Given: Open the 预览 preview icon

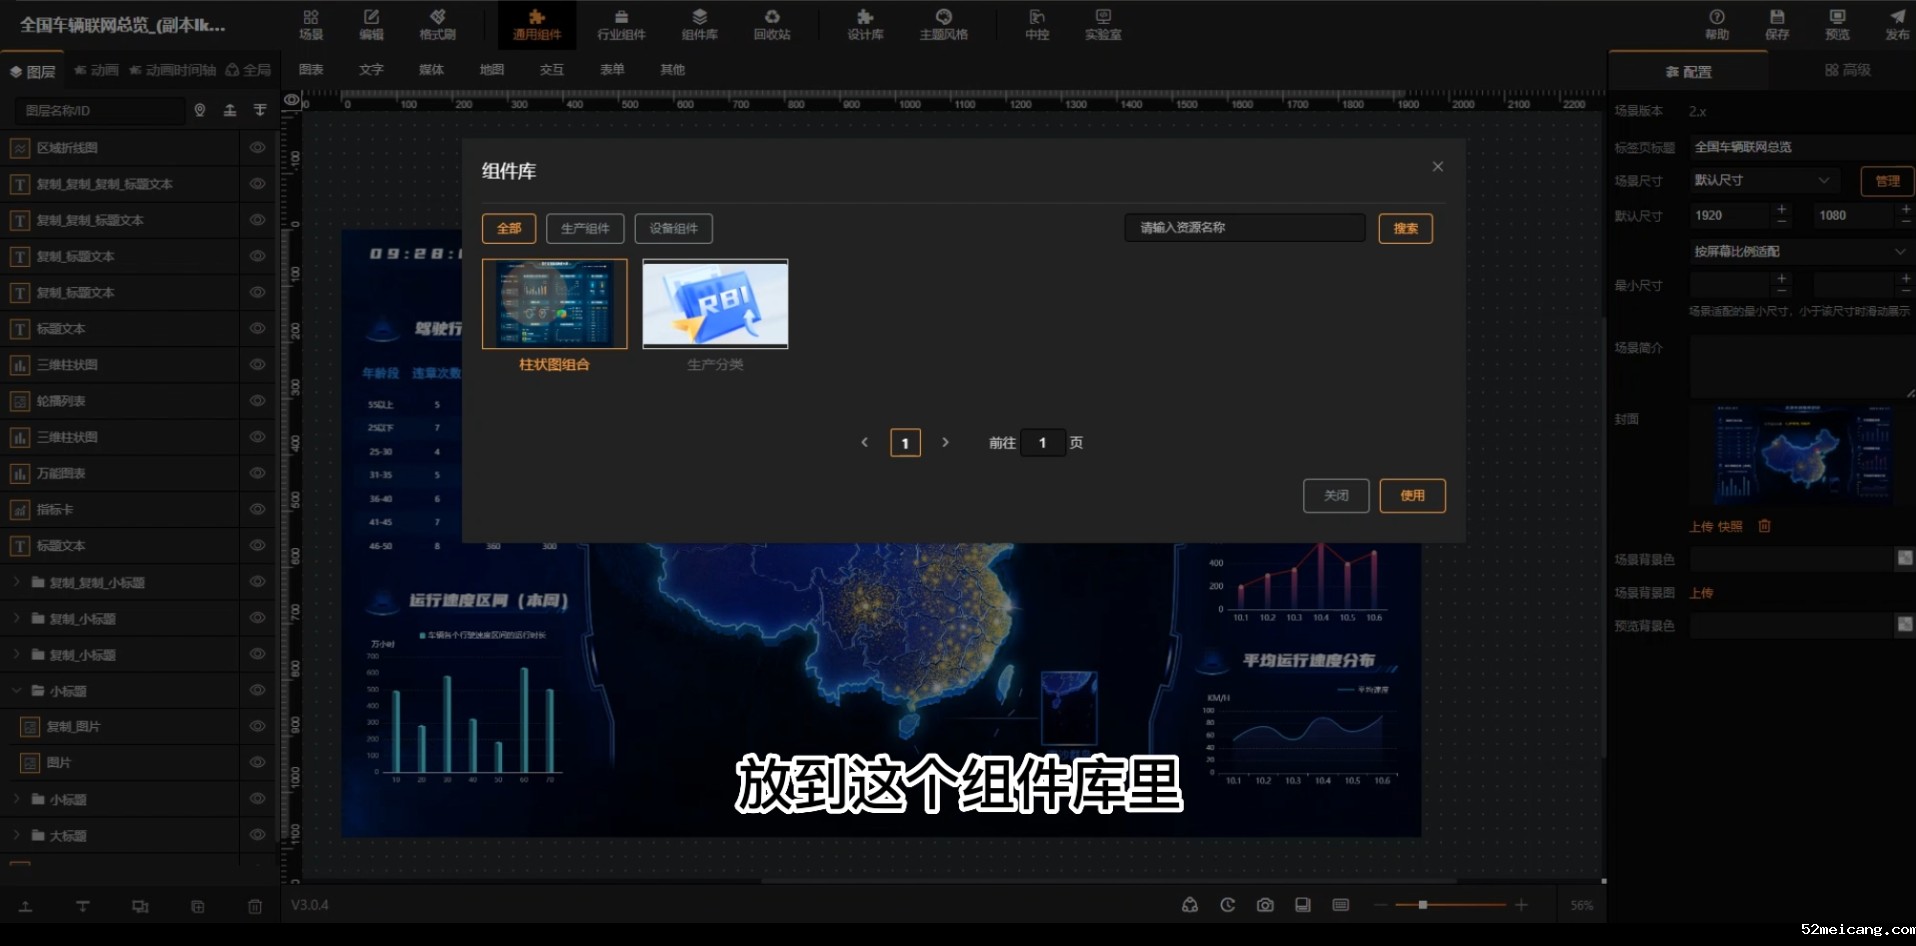Looking at the screenshot, I should click(x=1837, y=24).
